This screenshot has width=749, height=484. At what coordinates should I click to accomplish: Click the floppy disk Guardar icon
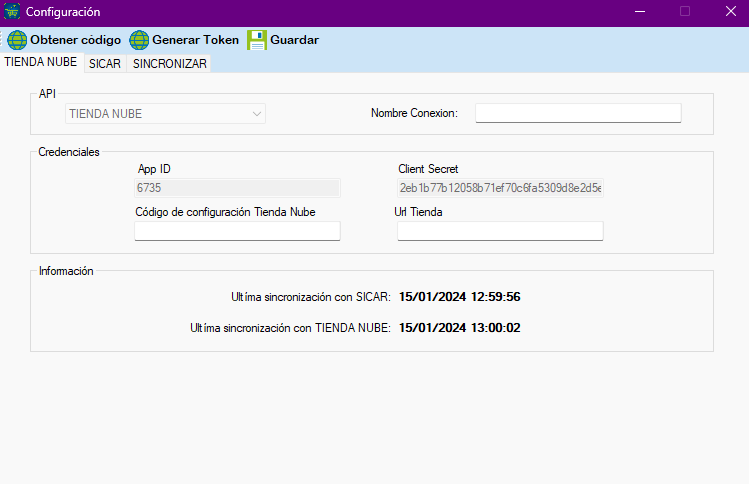click(257, 40)
